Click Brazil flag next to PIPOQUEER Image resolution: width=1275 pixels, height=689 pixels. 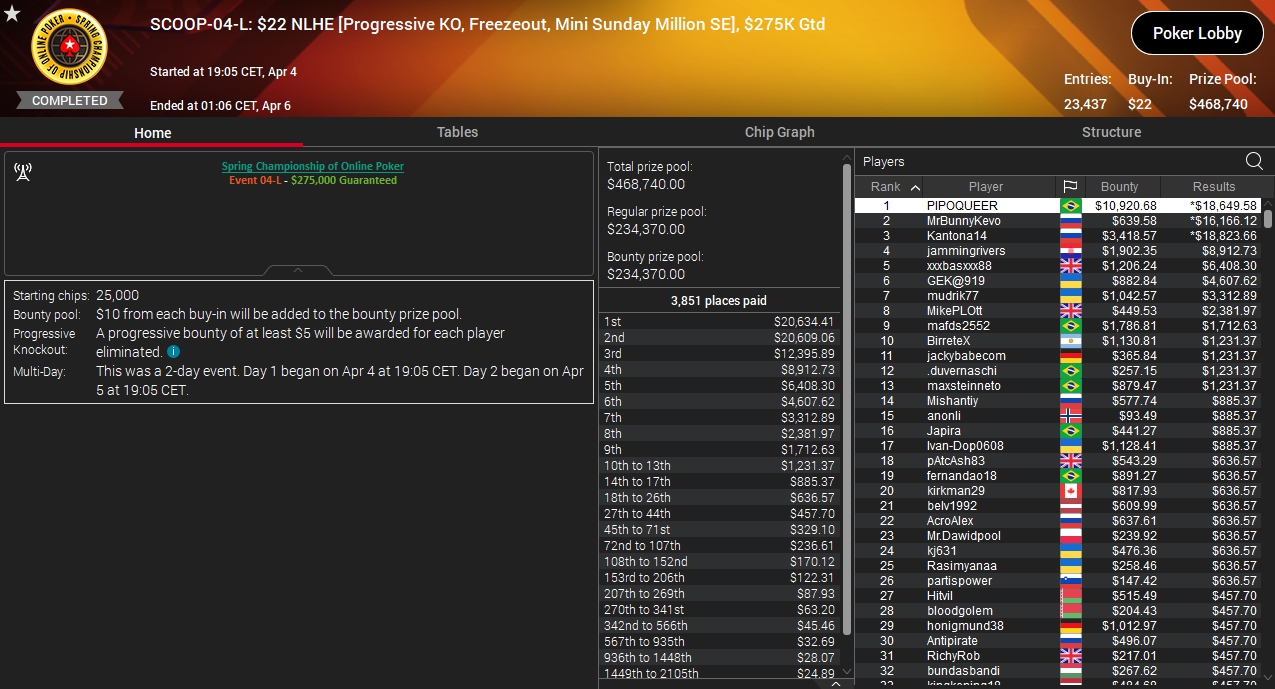[x=1071, y=205]
